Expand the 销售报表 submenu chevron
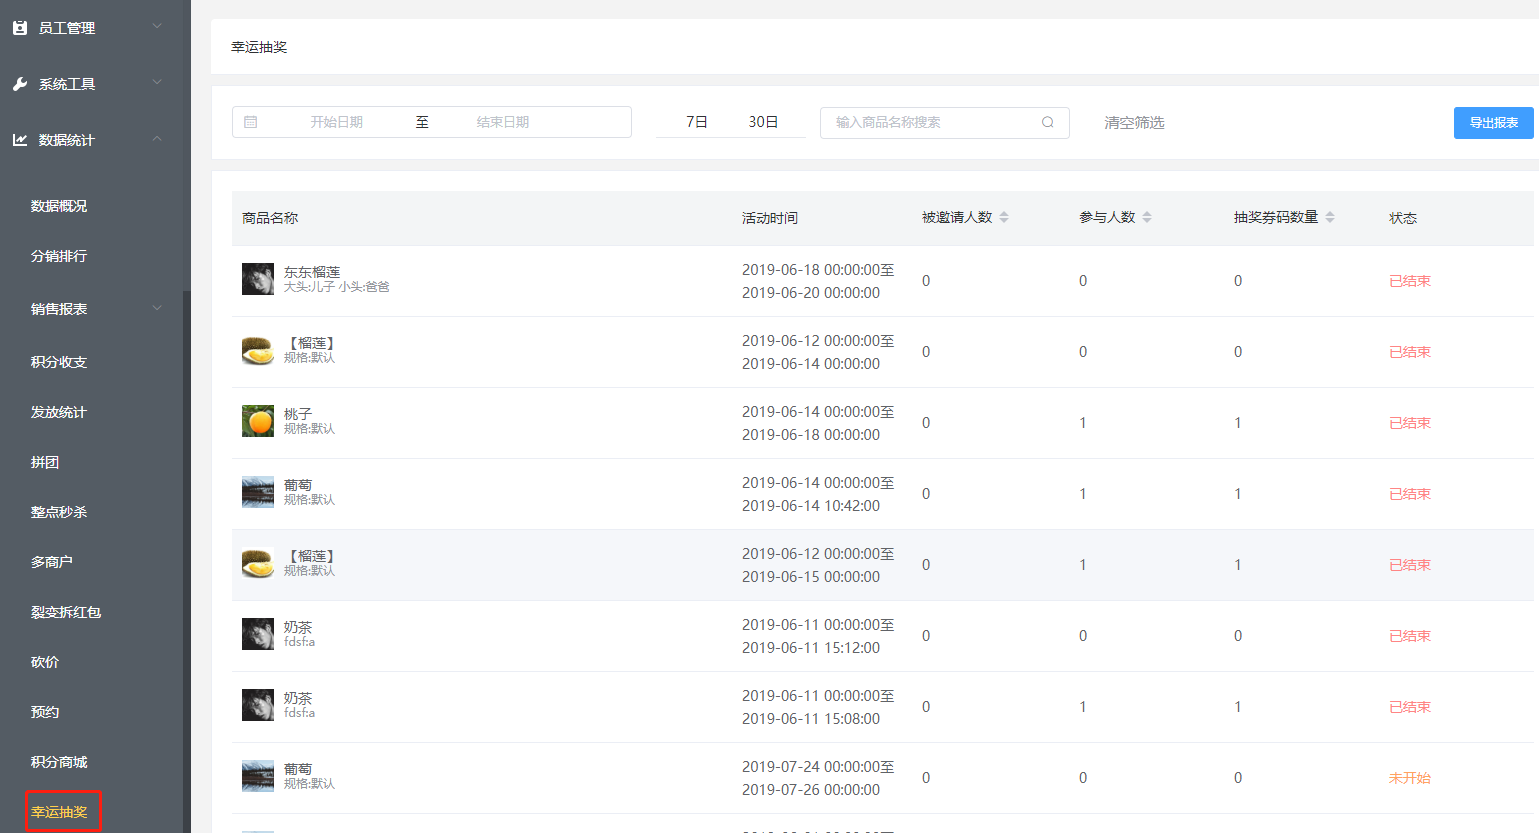The image size is (1539, 833). 157,308
